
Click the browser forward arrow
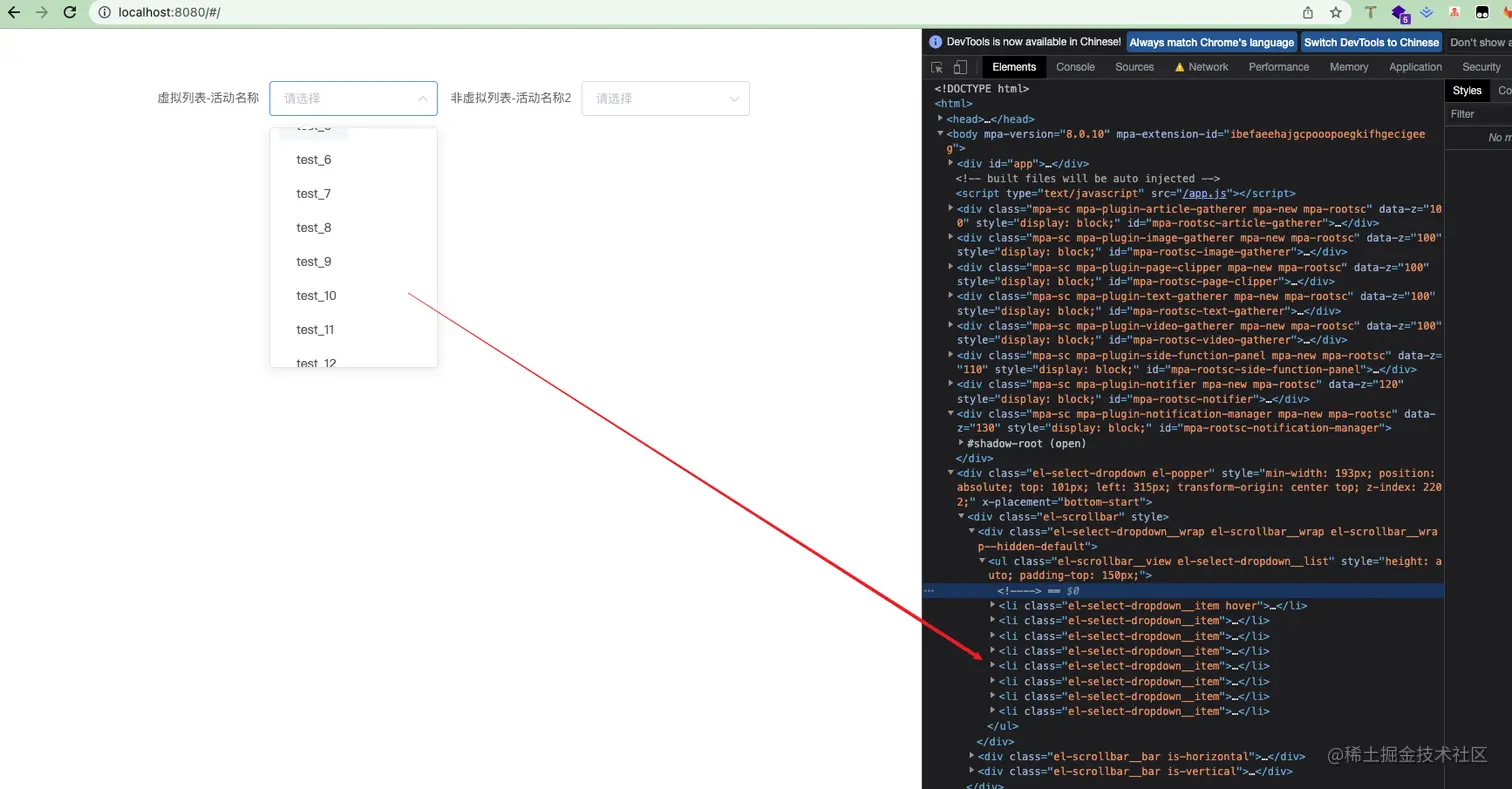point(41,12)
